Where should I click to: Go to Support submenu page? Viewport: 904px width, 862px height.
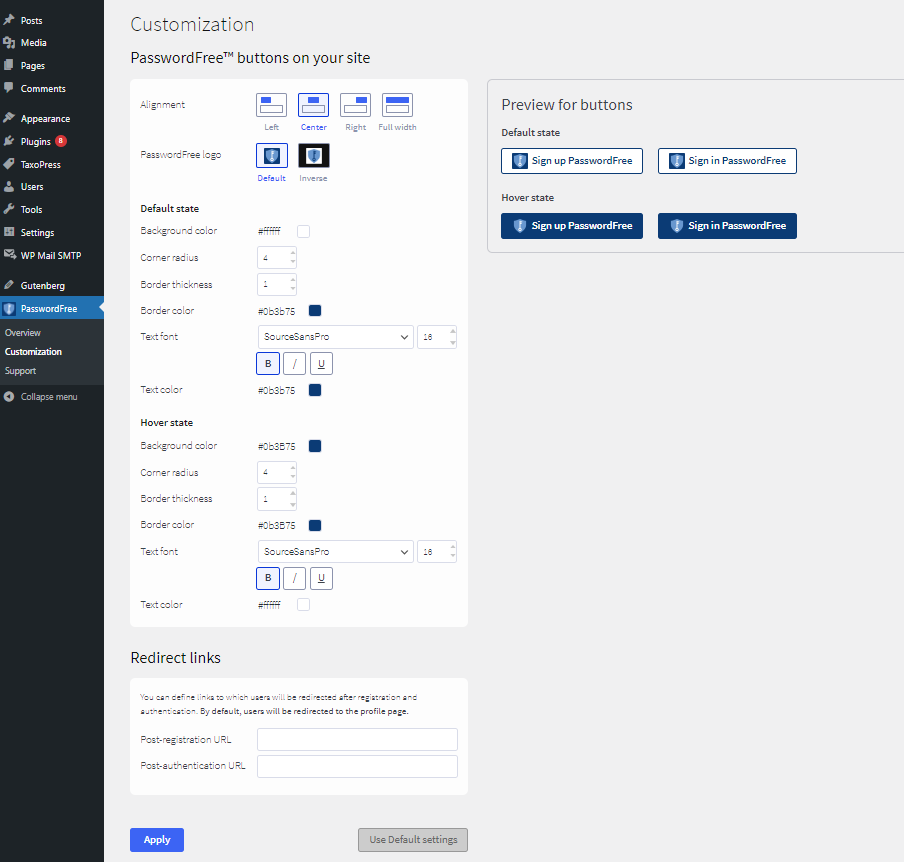[x=20, y=371]
